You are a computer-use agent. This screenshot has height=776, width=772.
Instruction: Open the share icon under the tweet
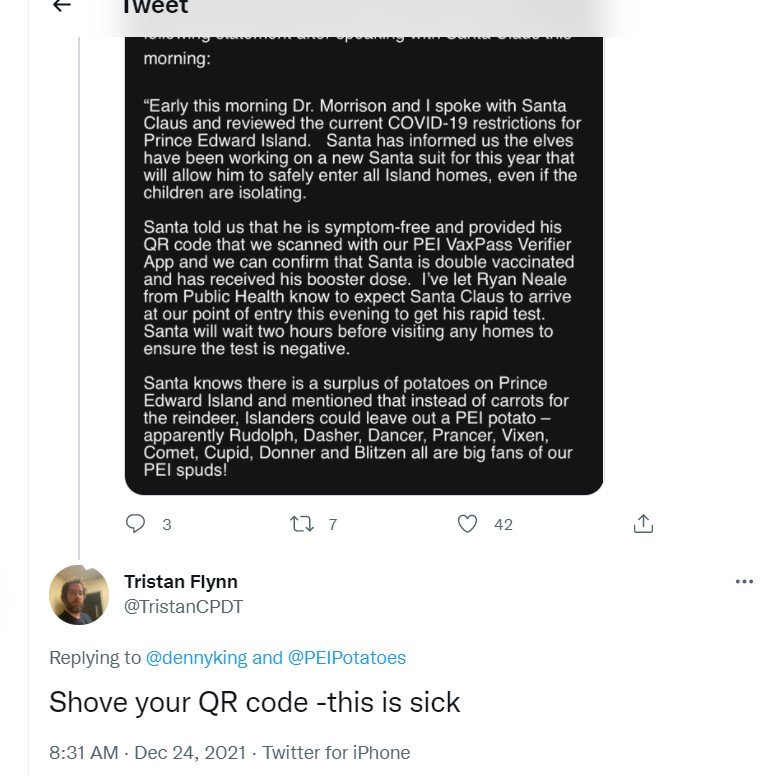644,523
